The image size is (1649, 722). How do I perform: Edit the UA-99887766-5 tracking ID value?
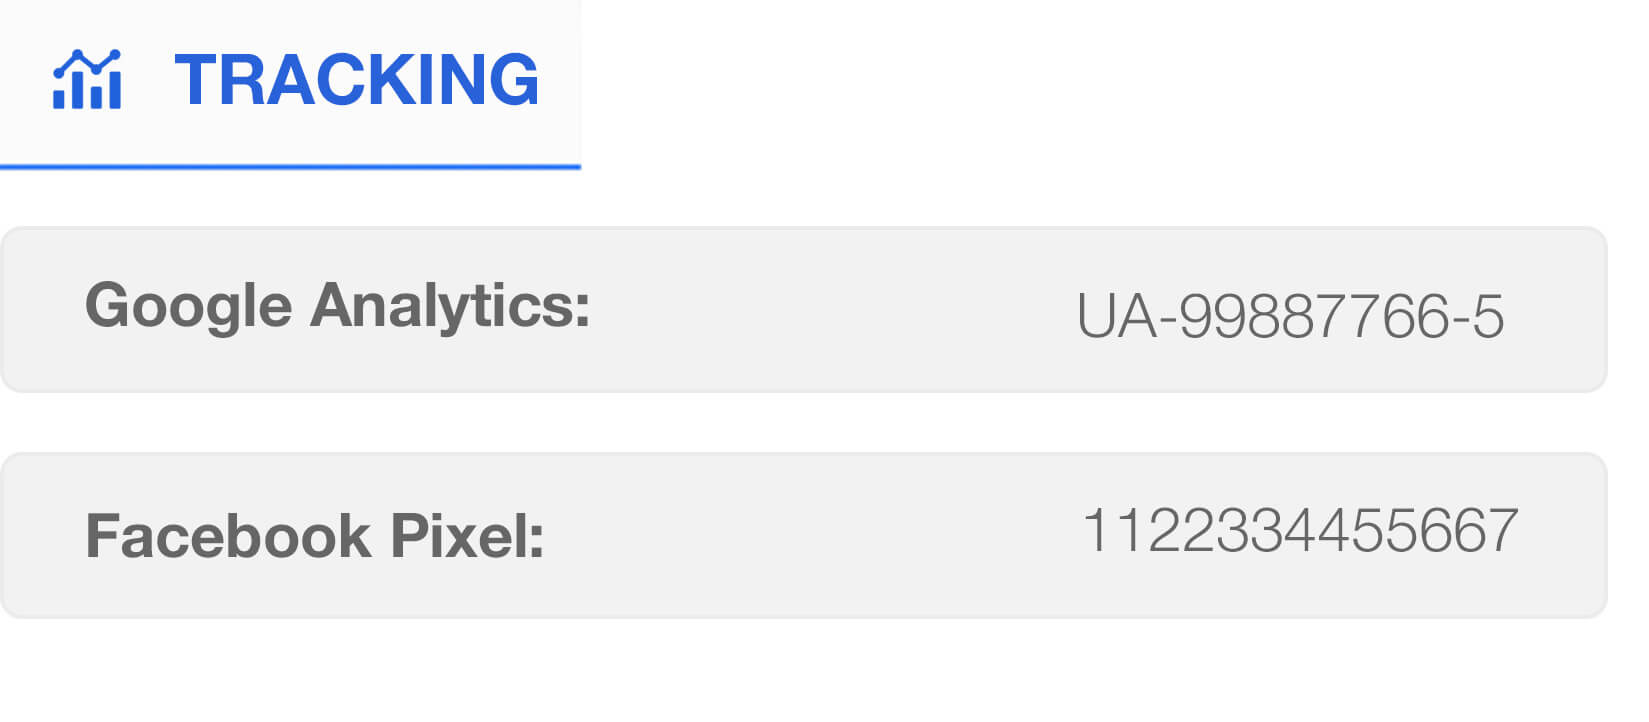pos(1290,316)
